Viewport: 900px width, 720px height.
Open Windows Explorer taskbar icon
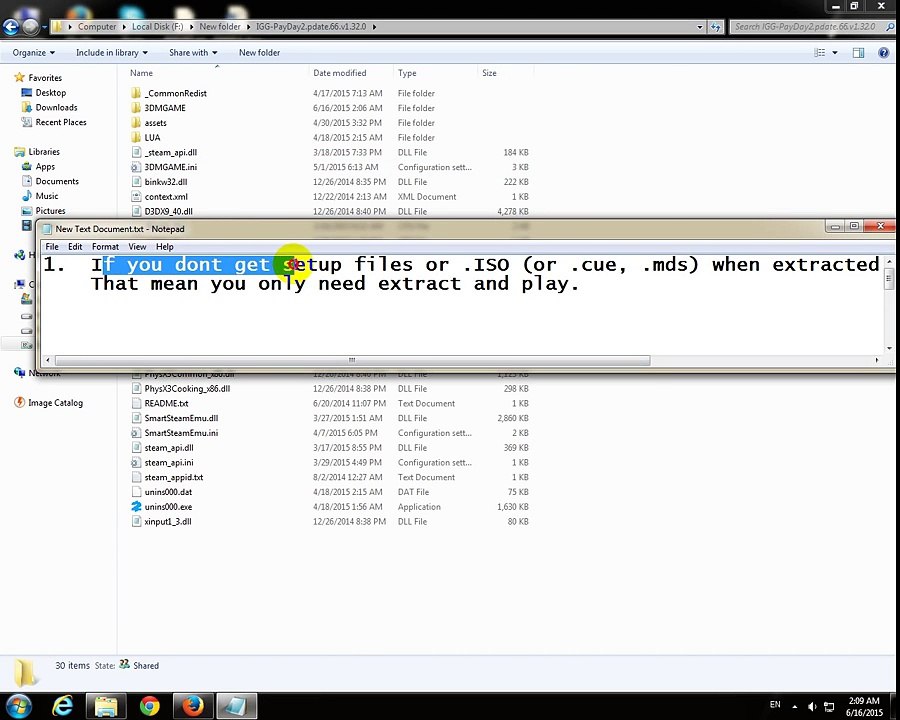click(106, 706)
